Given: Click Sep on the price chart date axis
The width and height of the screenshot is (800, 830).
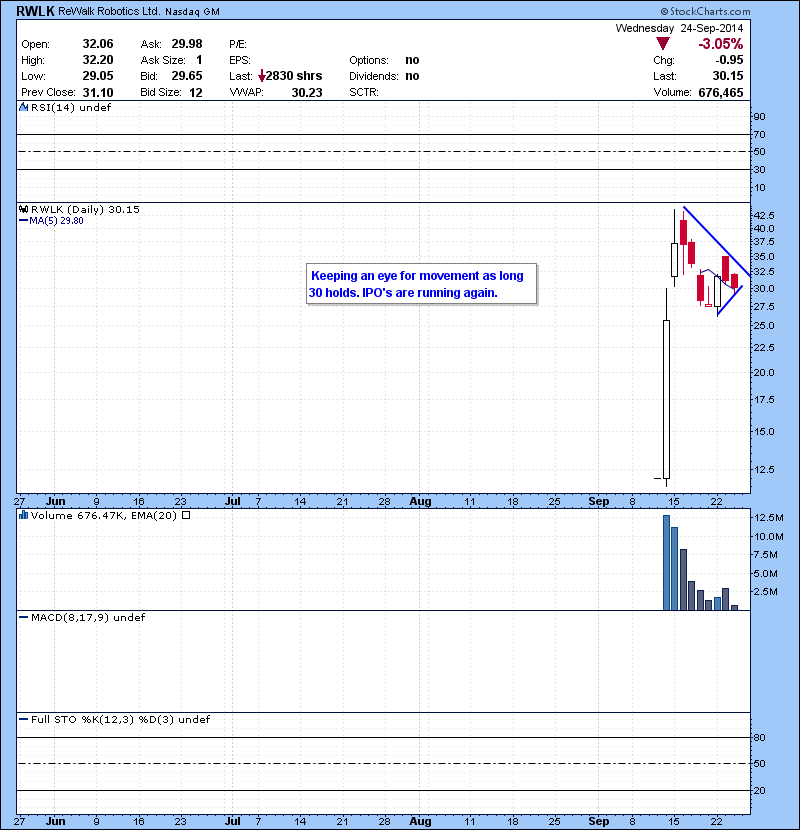Looking at the screenshot, I should [x=599, y=501].
